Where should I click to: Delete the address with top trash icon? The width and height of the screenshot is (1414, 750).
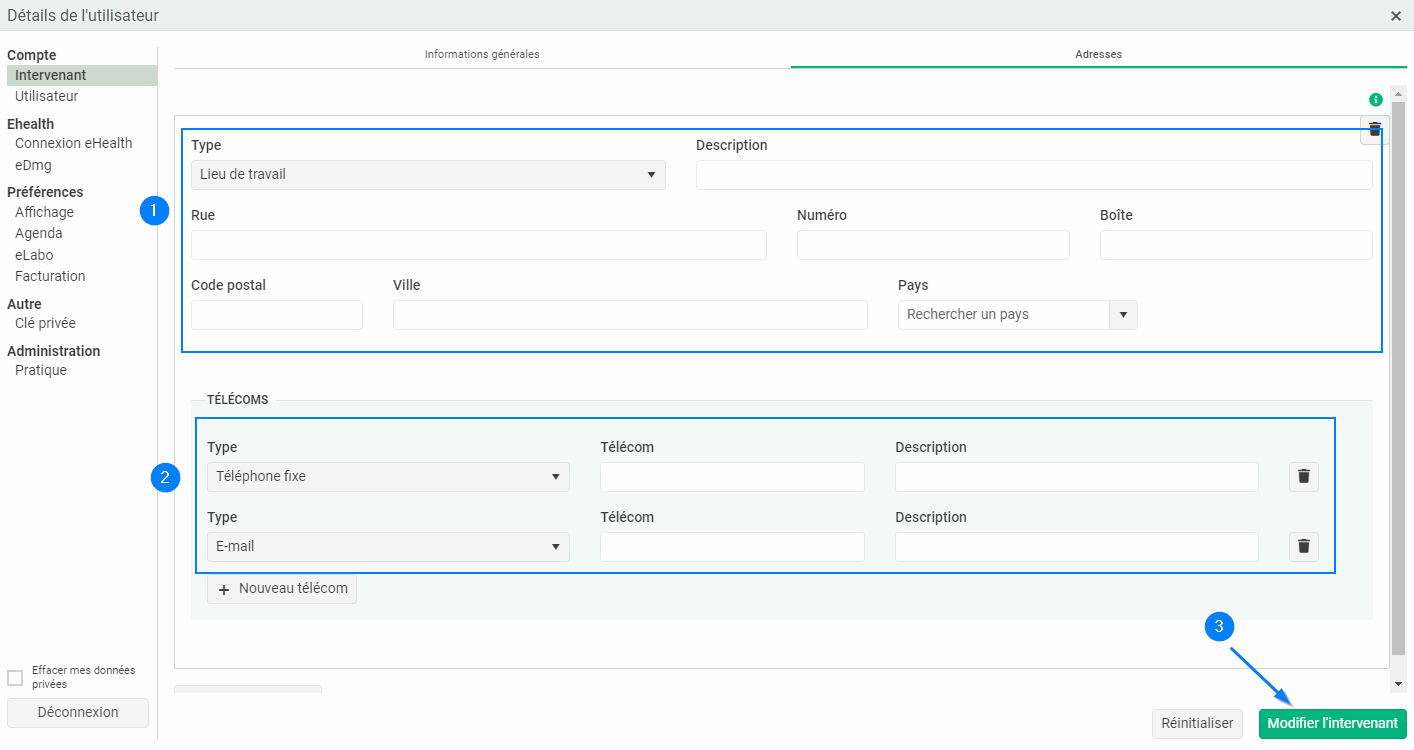point(1374,129)
